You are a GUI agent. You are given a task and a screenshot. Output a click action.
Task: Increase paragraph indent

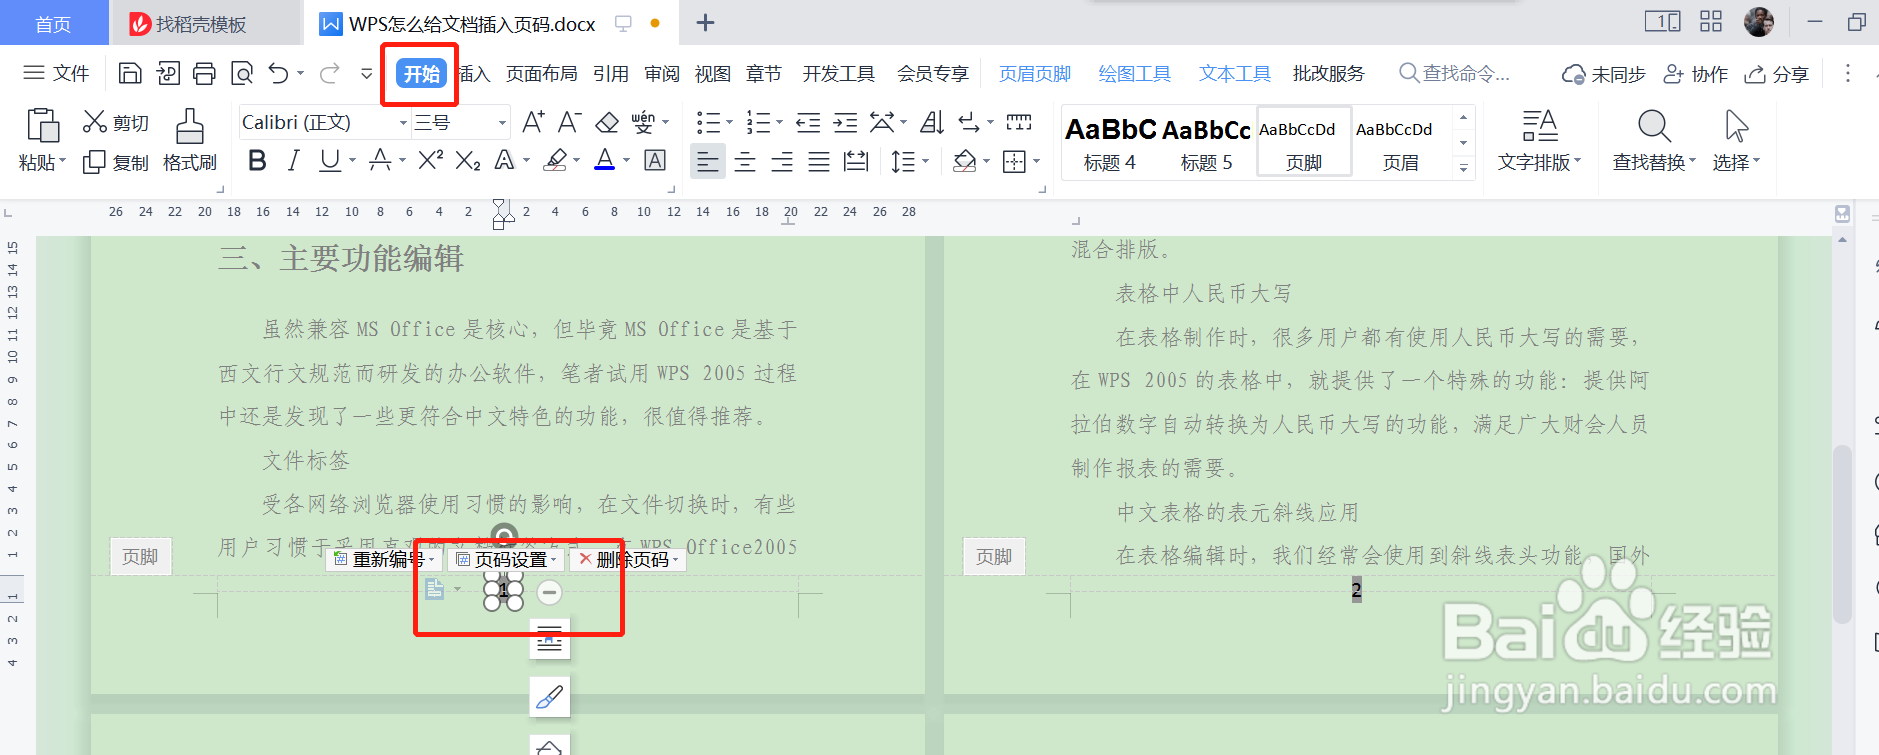(x=845, y=122)
